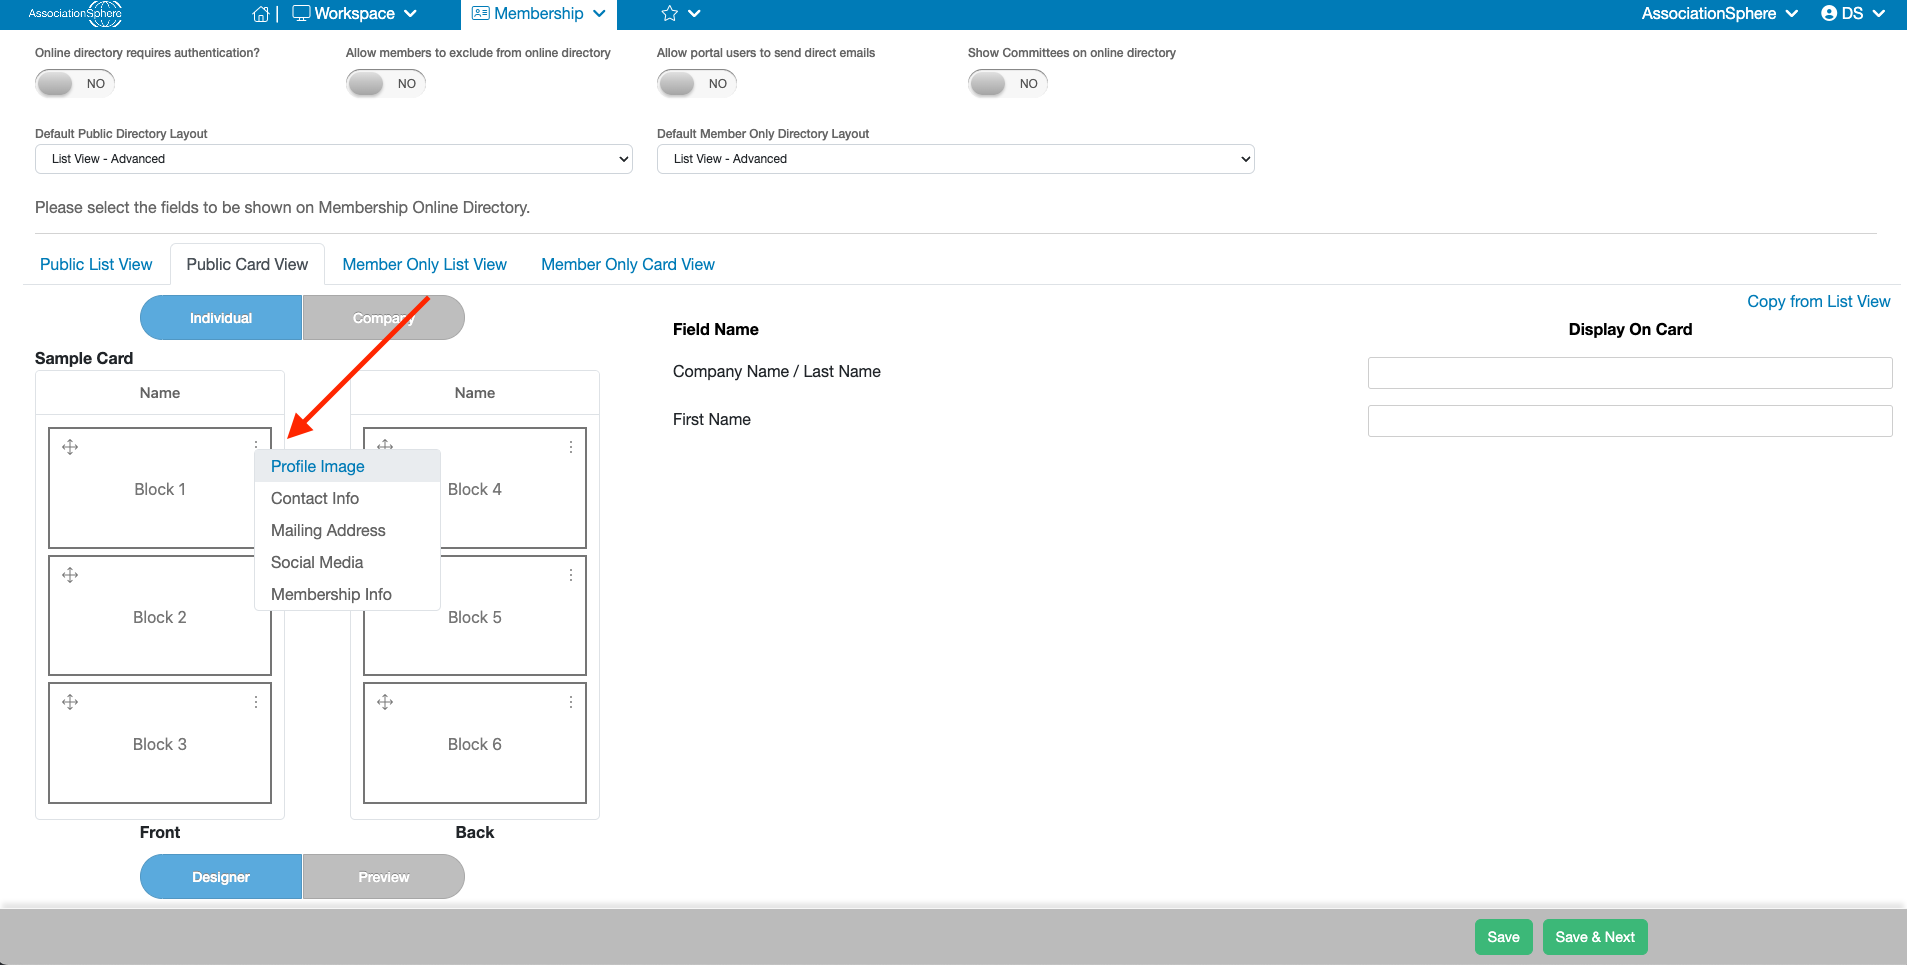Click the Workspace menu label
Viewport: 1907px width, 965px height.
(354, 14)
